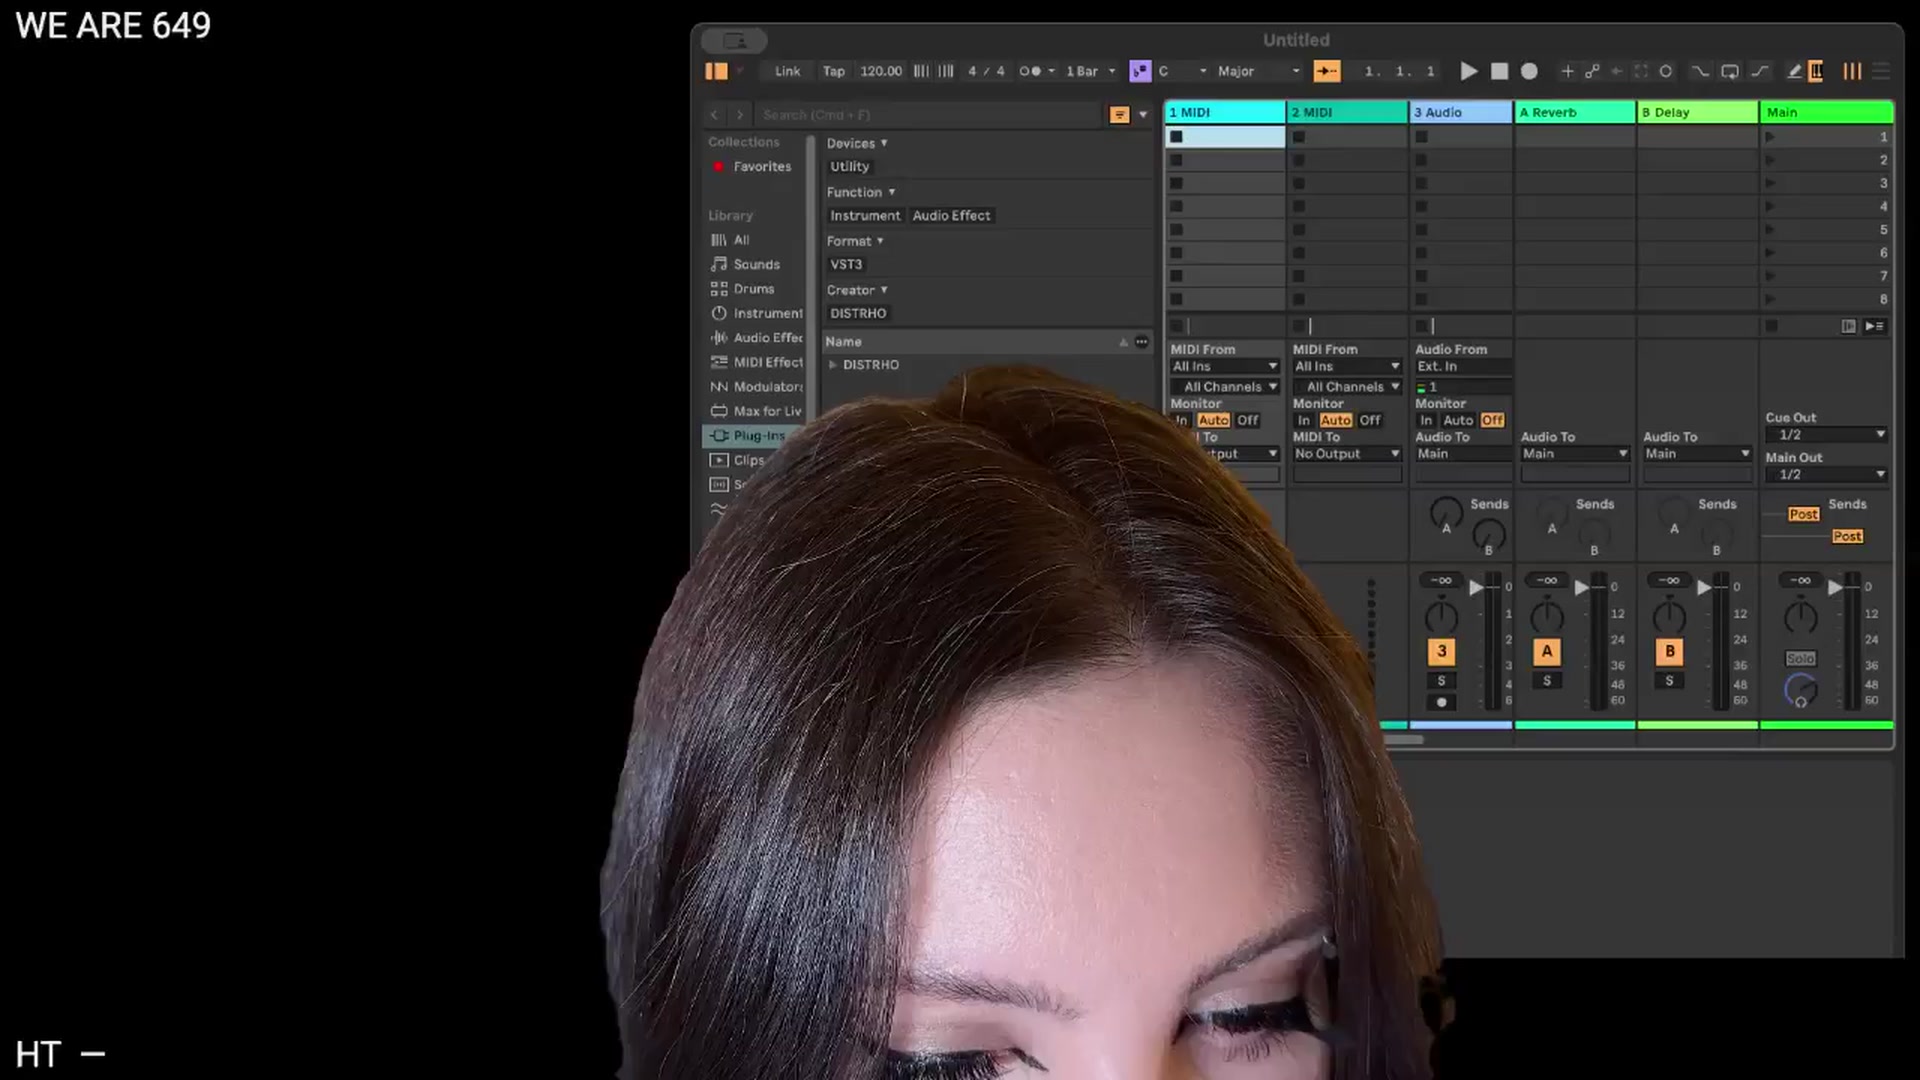Arm the 3 Audio track for recording
Screen dimensions: 1920x1080
(1441, 702)
